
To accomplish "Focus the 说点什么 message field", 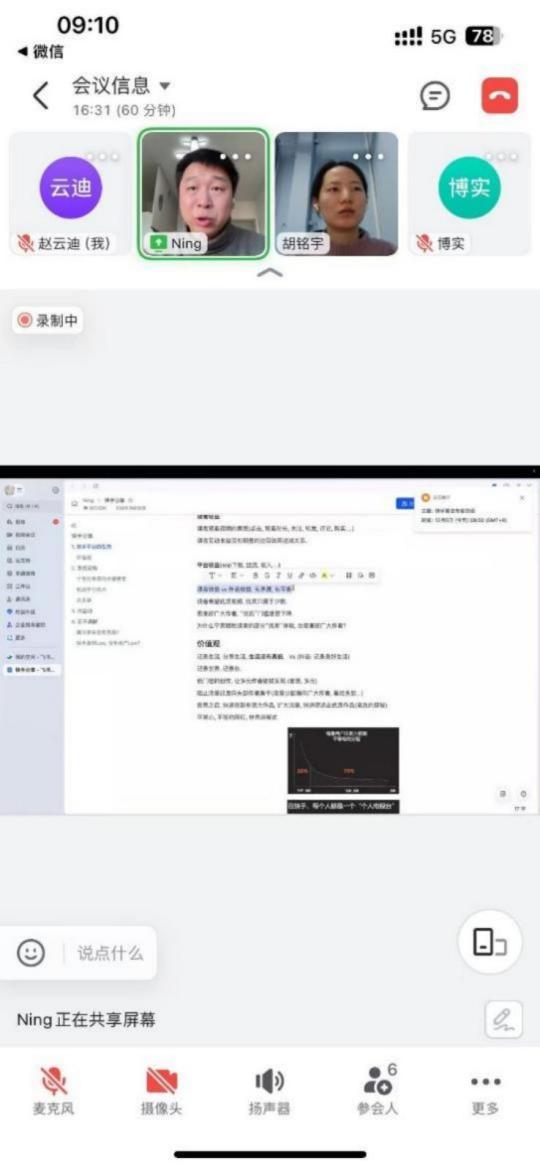I will [x=110, y=953].
